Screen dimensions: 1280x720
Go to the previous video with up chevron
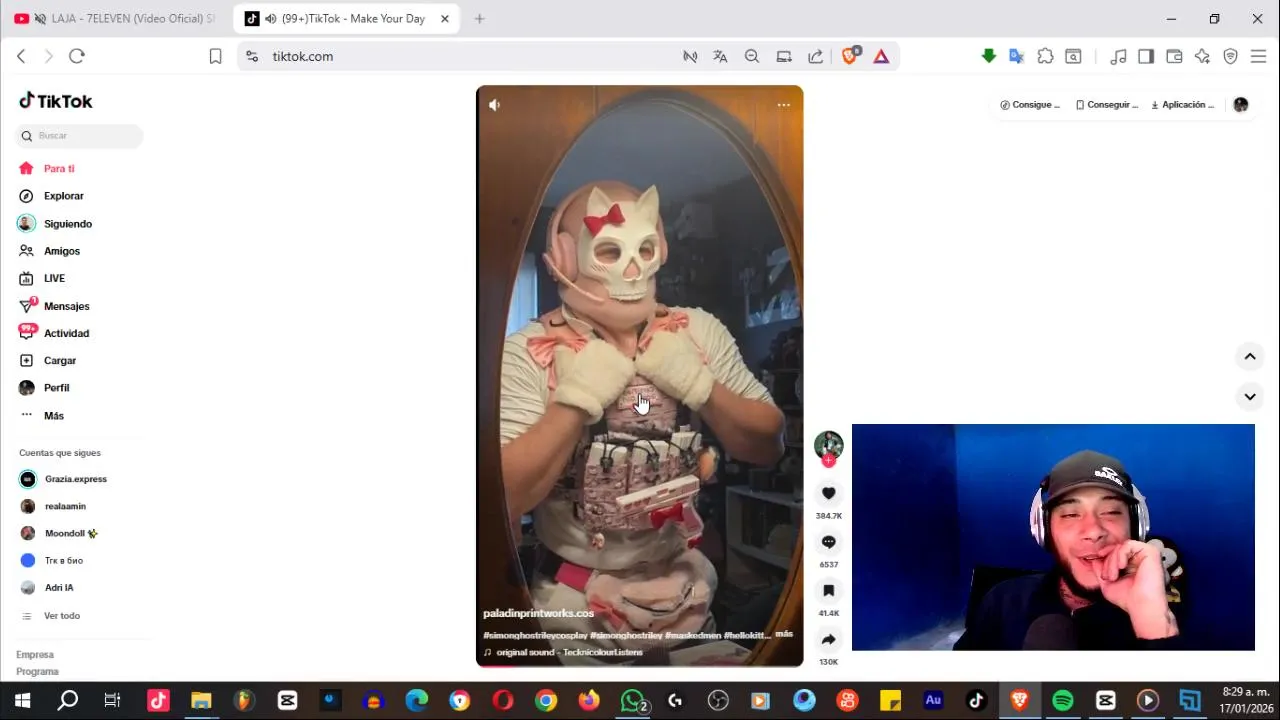[x=1250, y=356]
